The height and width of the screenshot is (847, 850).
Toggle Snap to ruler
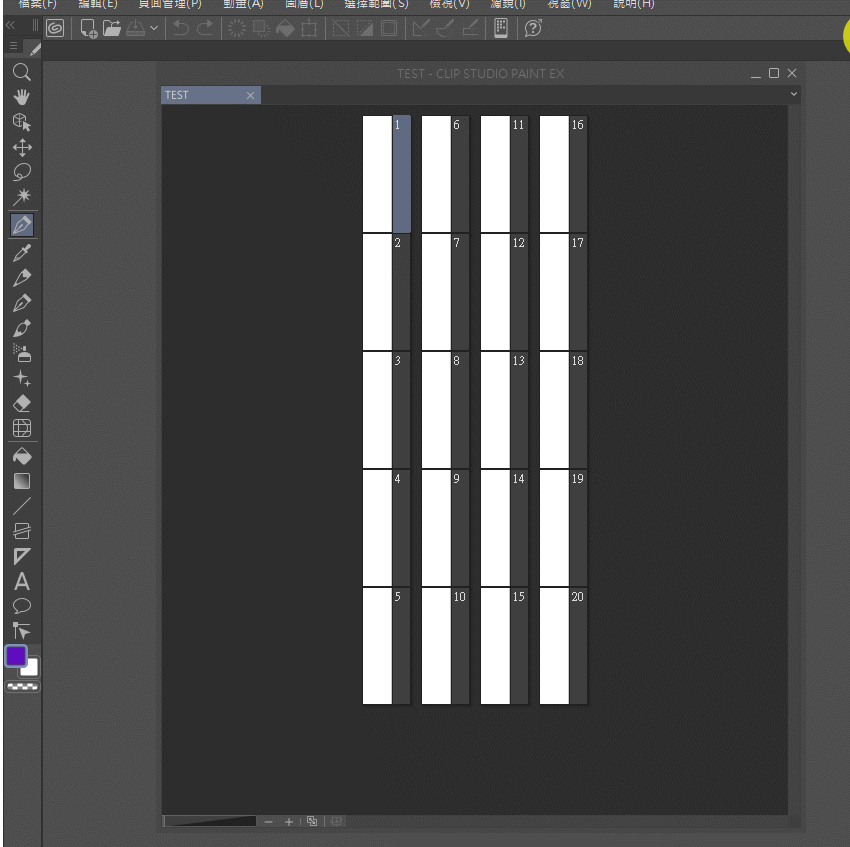pyautogui.click(x=421, y=28)
